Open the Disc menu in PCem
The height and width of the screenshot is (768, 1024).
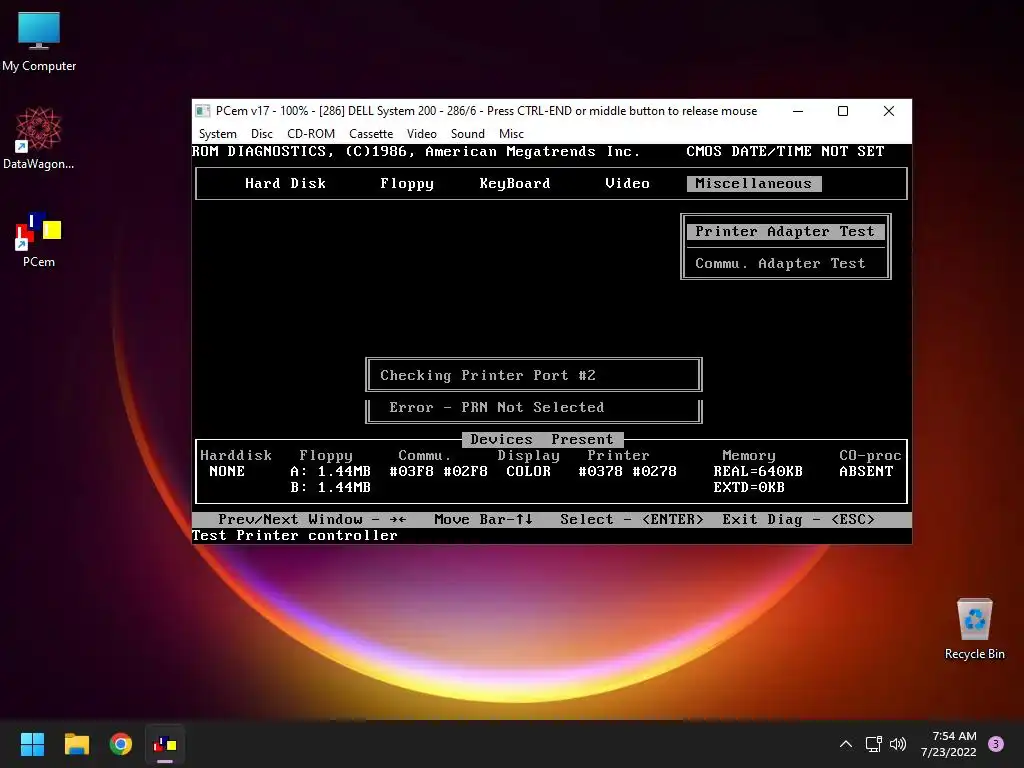[262, 134]
